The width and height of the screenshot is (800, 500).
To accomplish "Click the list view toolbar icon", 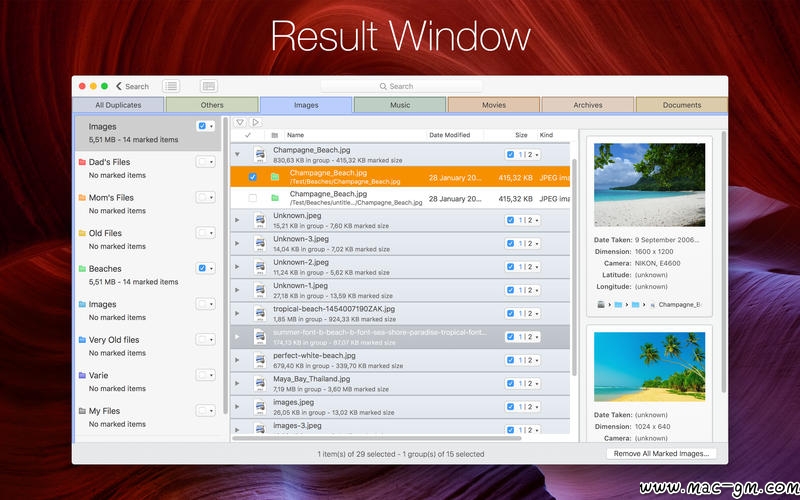I will 171,86.
